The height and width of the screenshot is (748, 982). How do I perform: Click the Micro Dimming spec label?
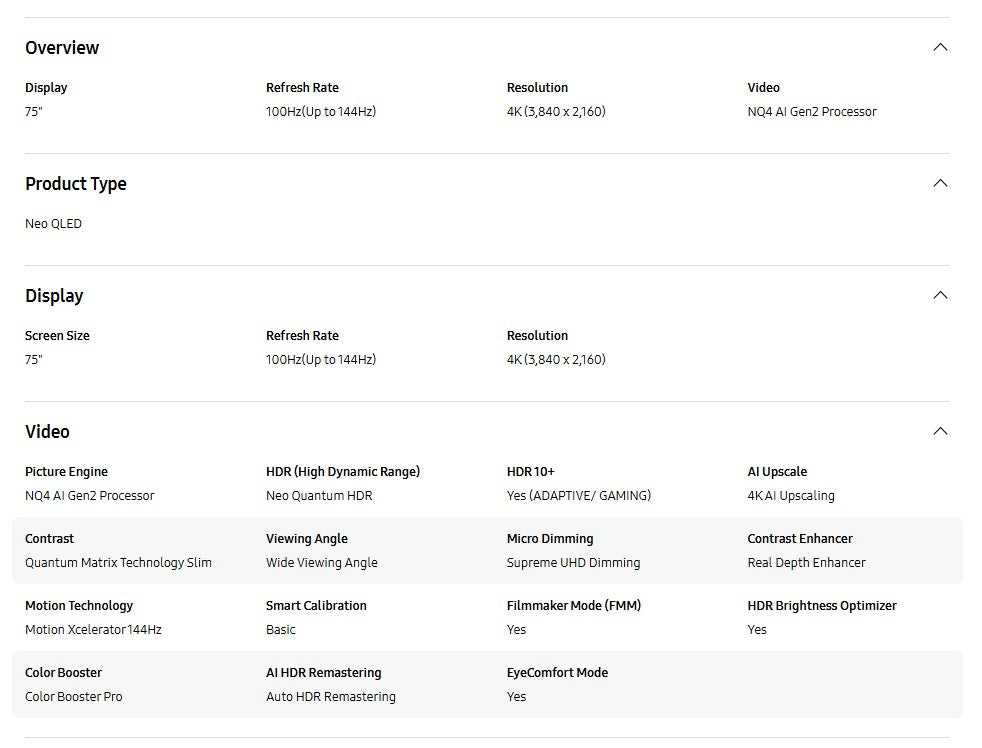(550, 539)
